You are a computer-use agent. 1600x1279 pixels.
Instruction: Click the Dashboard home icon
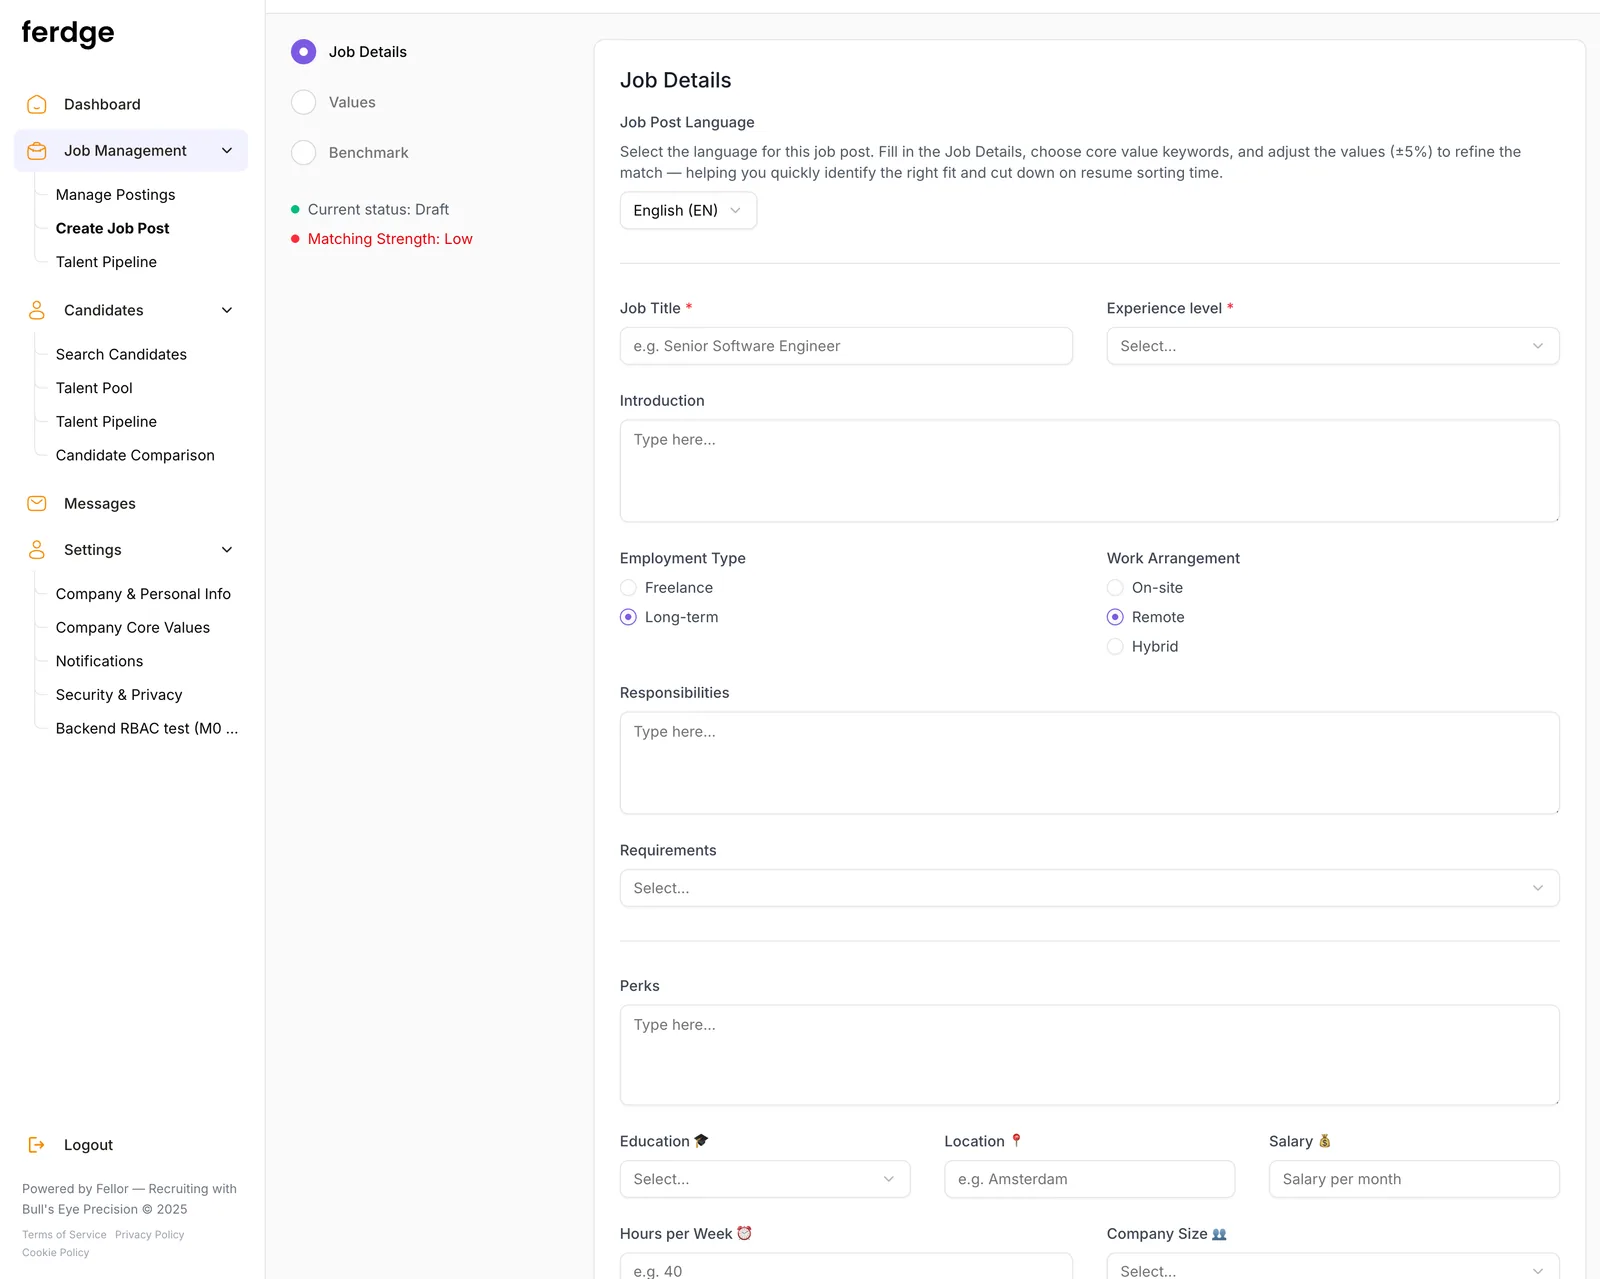coord(37,104)
